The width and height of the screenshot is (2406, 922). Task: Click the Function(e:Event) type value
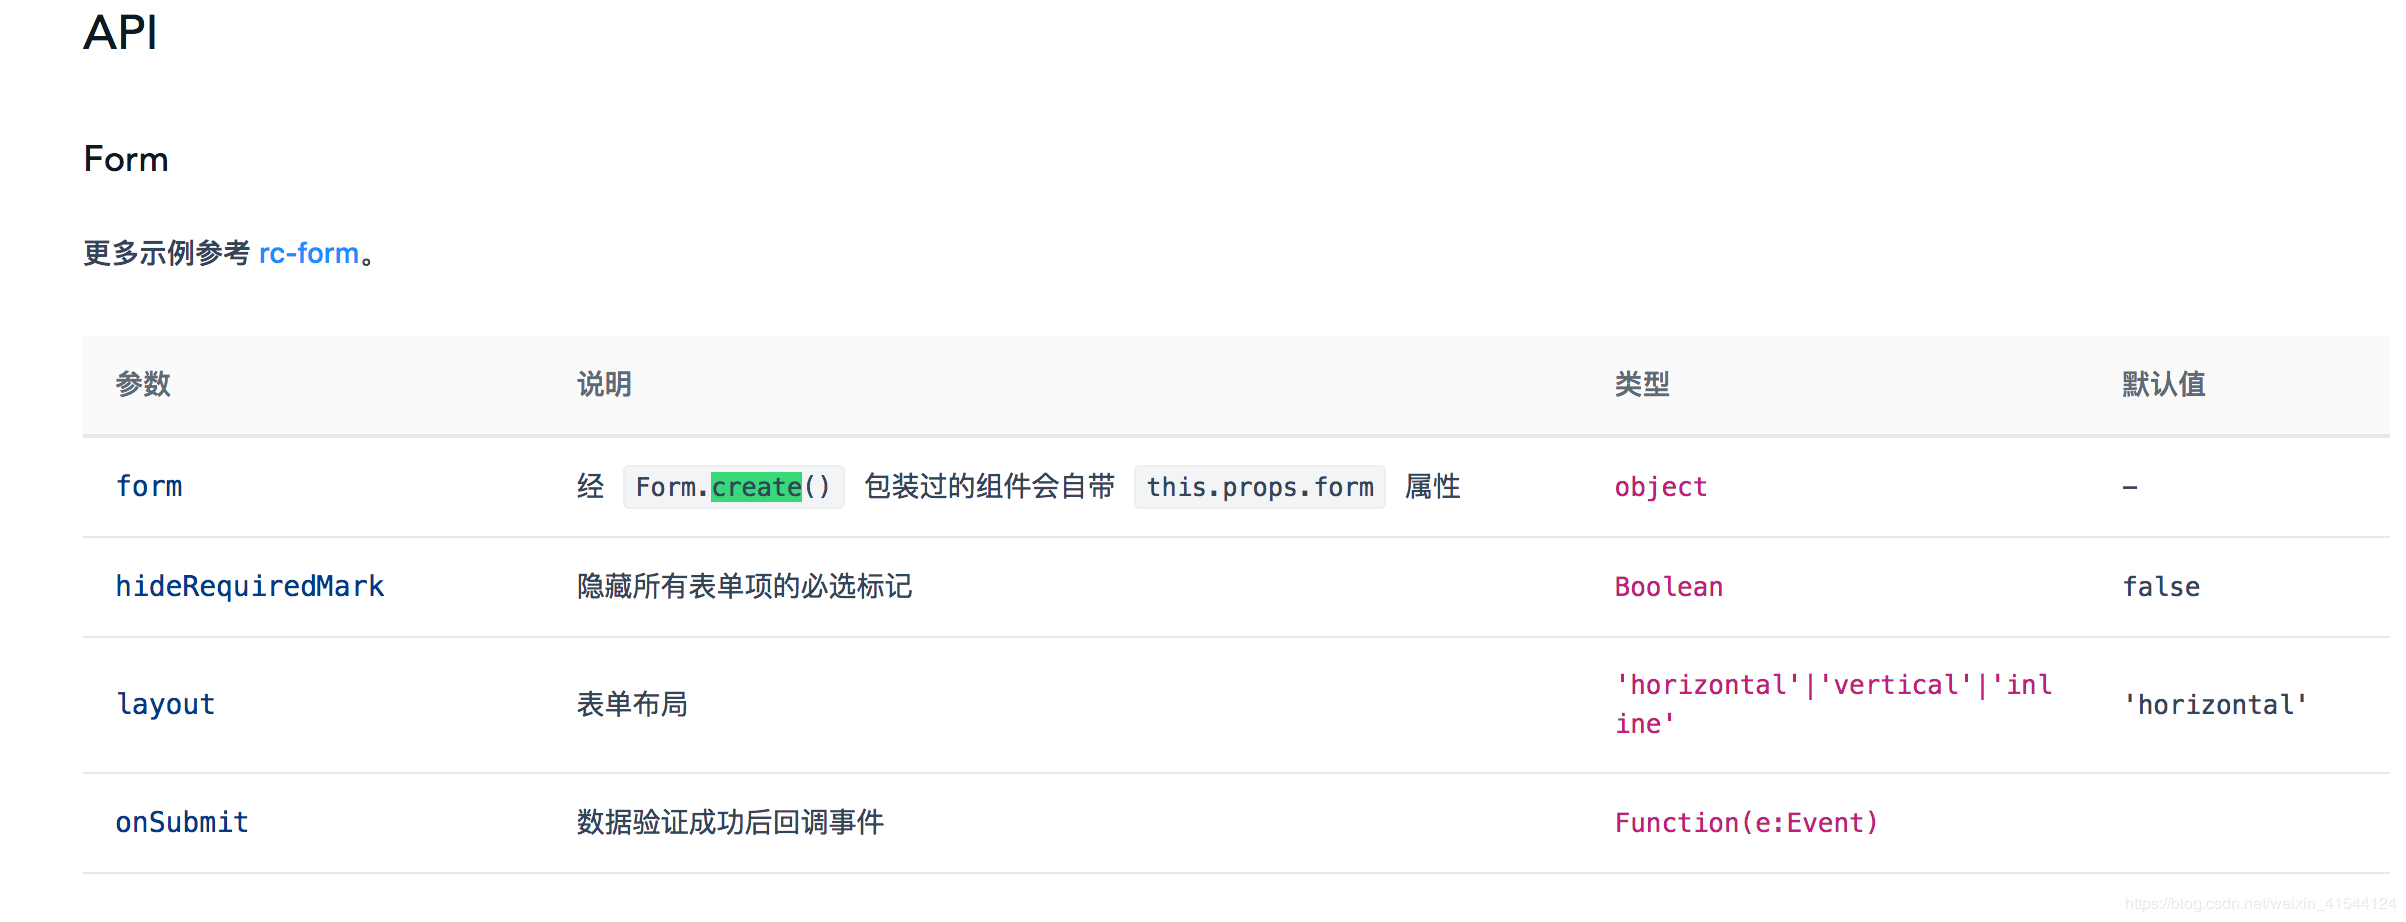[1746, 823]
